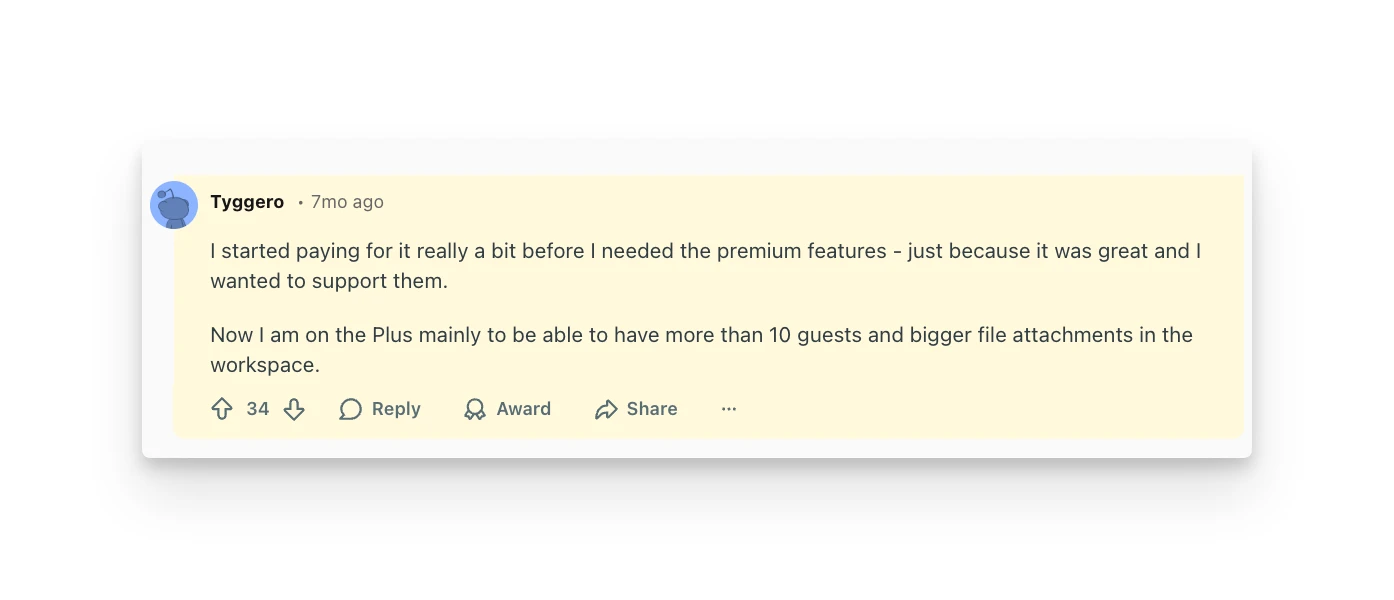Open the three-dot more options menu
1394x600 pixels.
coord(729,409)
